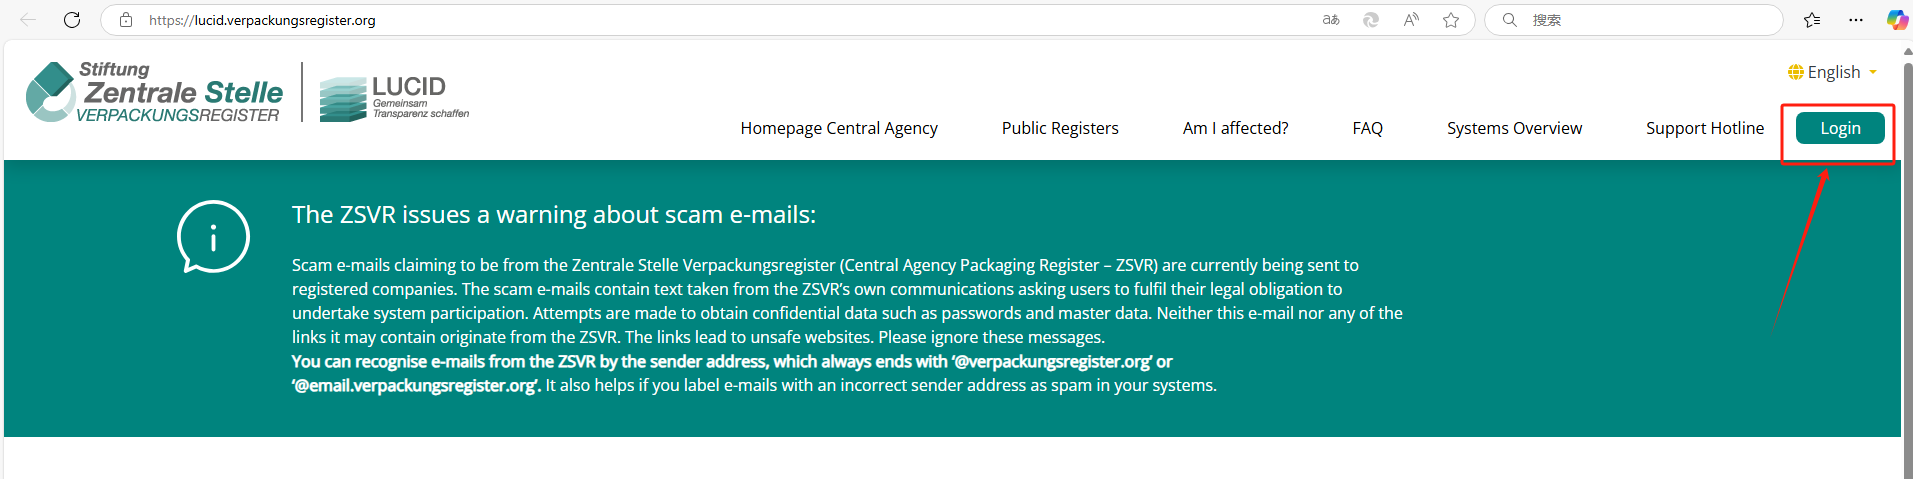Open browser settings three-dot menu
The width and height of the screenshot is (1913, 479).
click(x=1856, y=20)
